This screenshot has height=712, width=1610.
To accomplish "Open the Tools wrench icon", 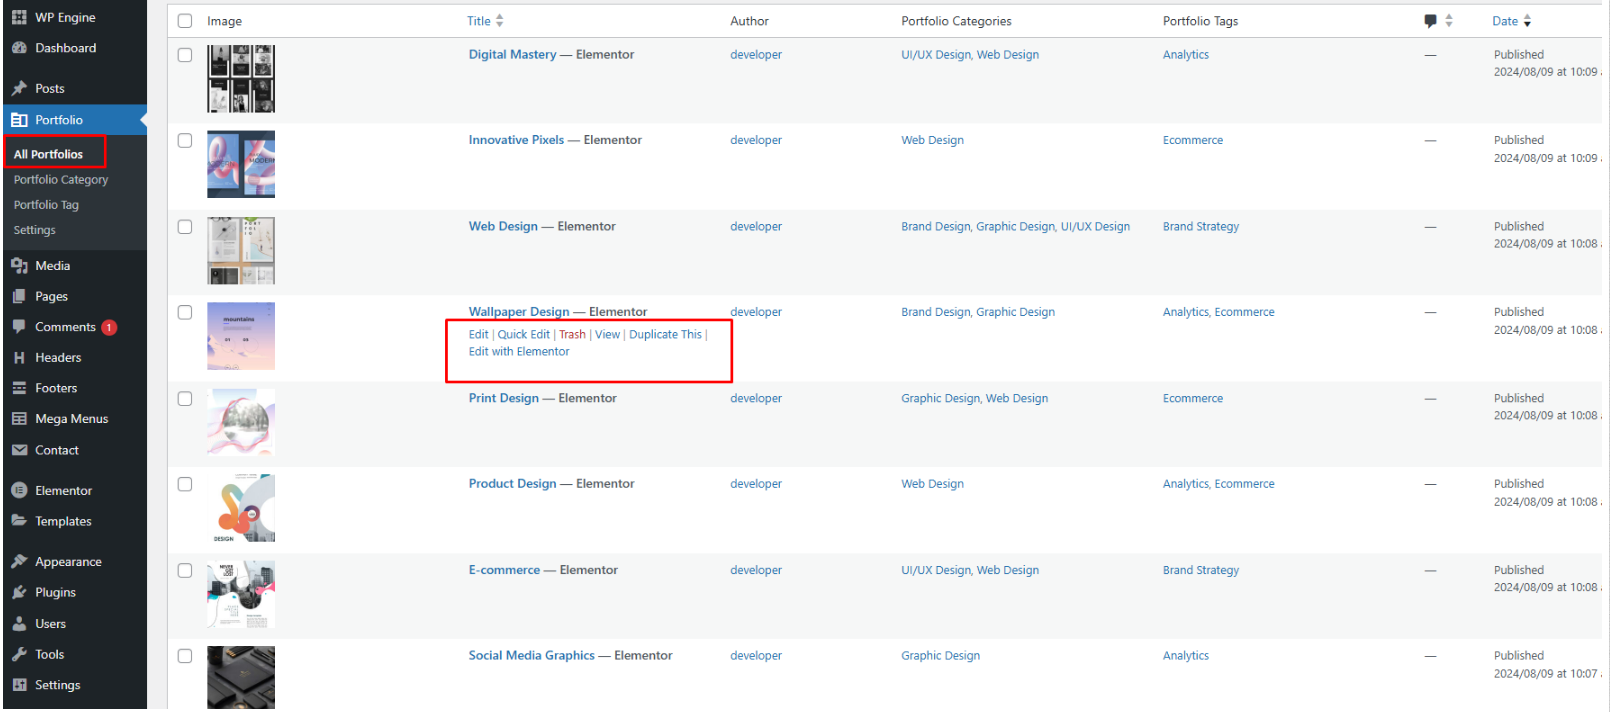I will point(19,654).
